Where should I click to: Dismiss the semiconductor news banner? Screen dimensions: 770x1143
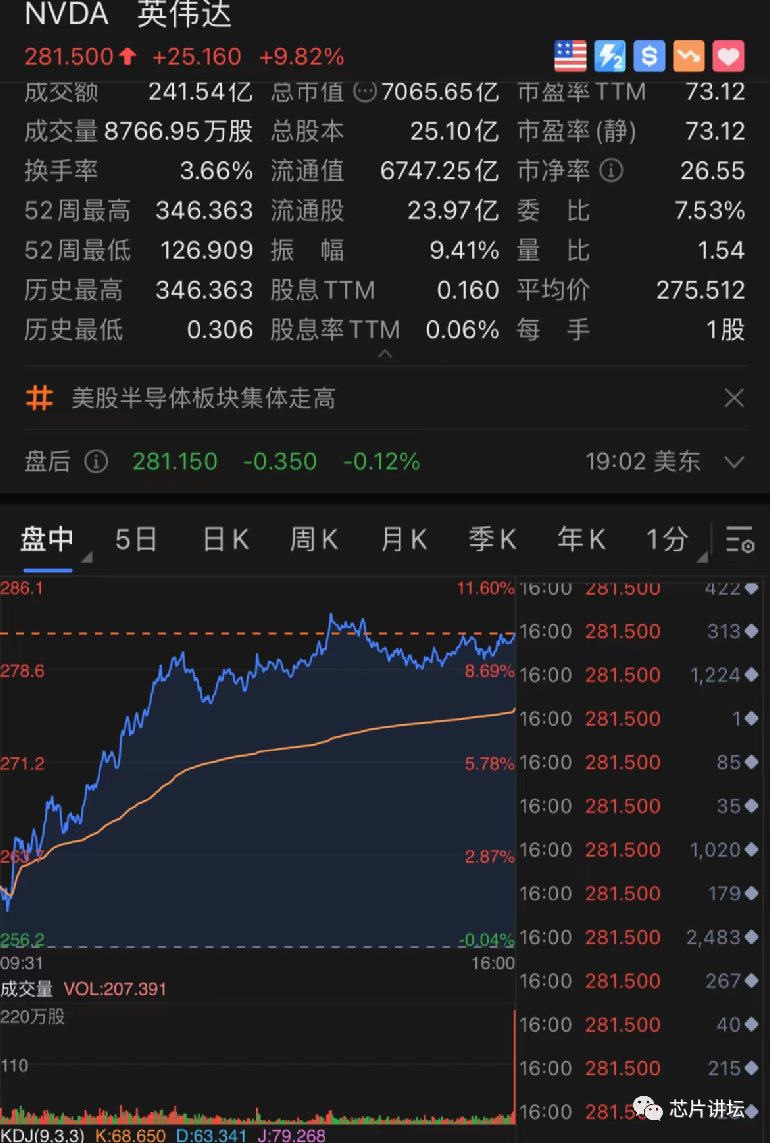734,398
